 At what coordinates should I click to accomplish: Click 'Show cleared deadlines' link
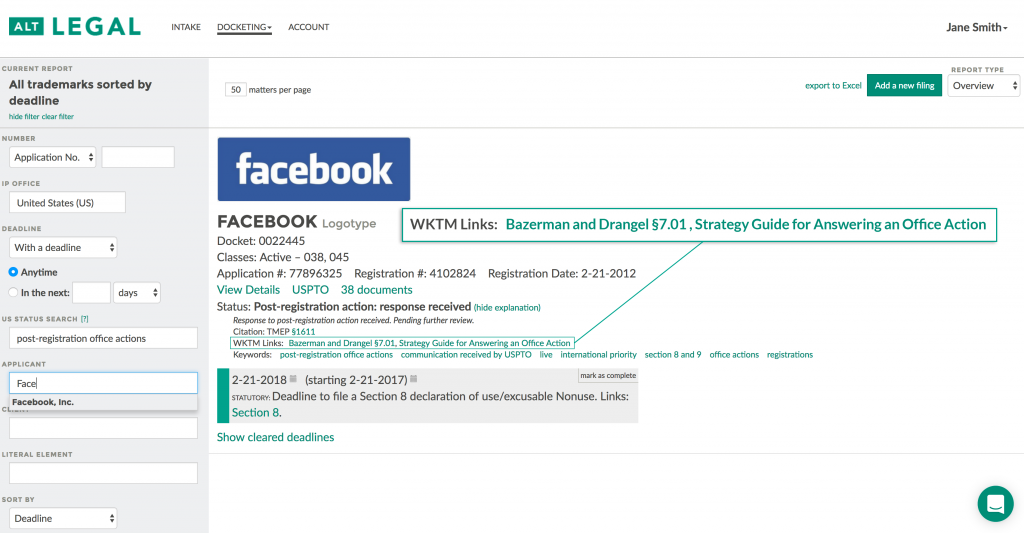tap(276, 438)
